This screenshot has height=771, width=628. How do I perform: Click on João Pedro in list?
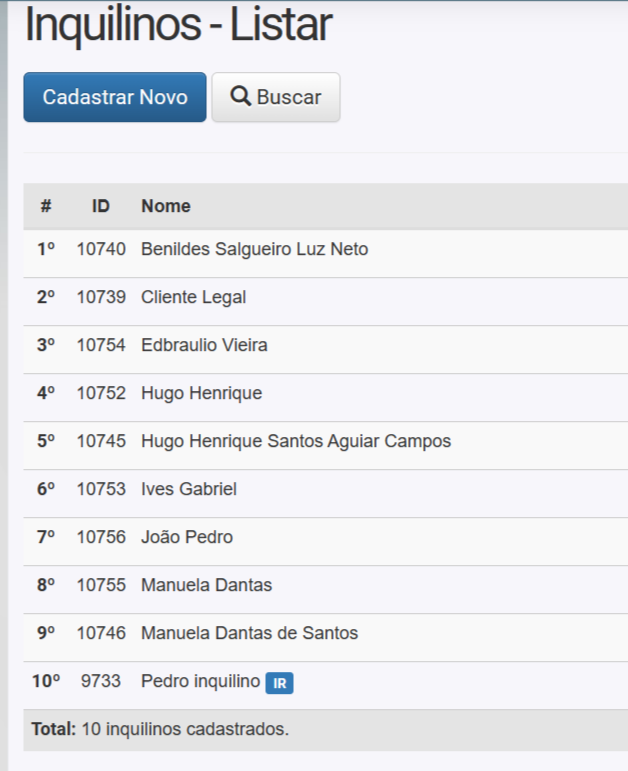pyautogui.click(x=186, y=537)
